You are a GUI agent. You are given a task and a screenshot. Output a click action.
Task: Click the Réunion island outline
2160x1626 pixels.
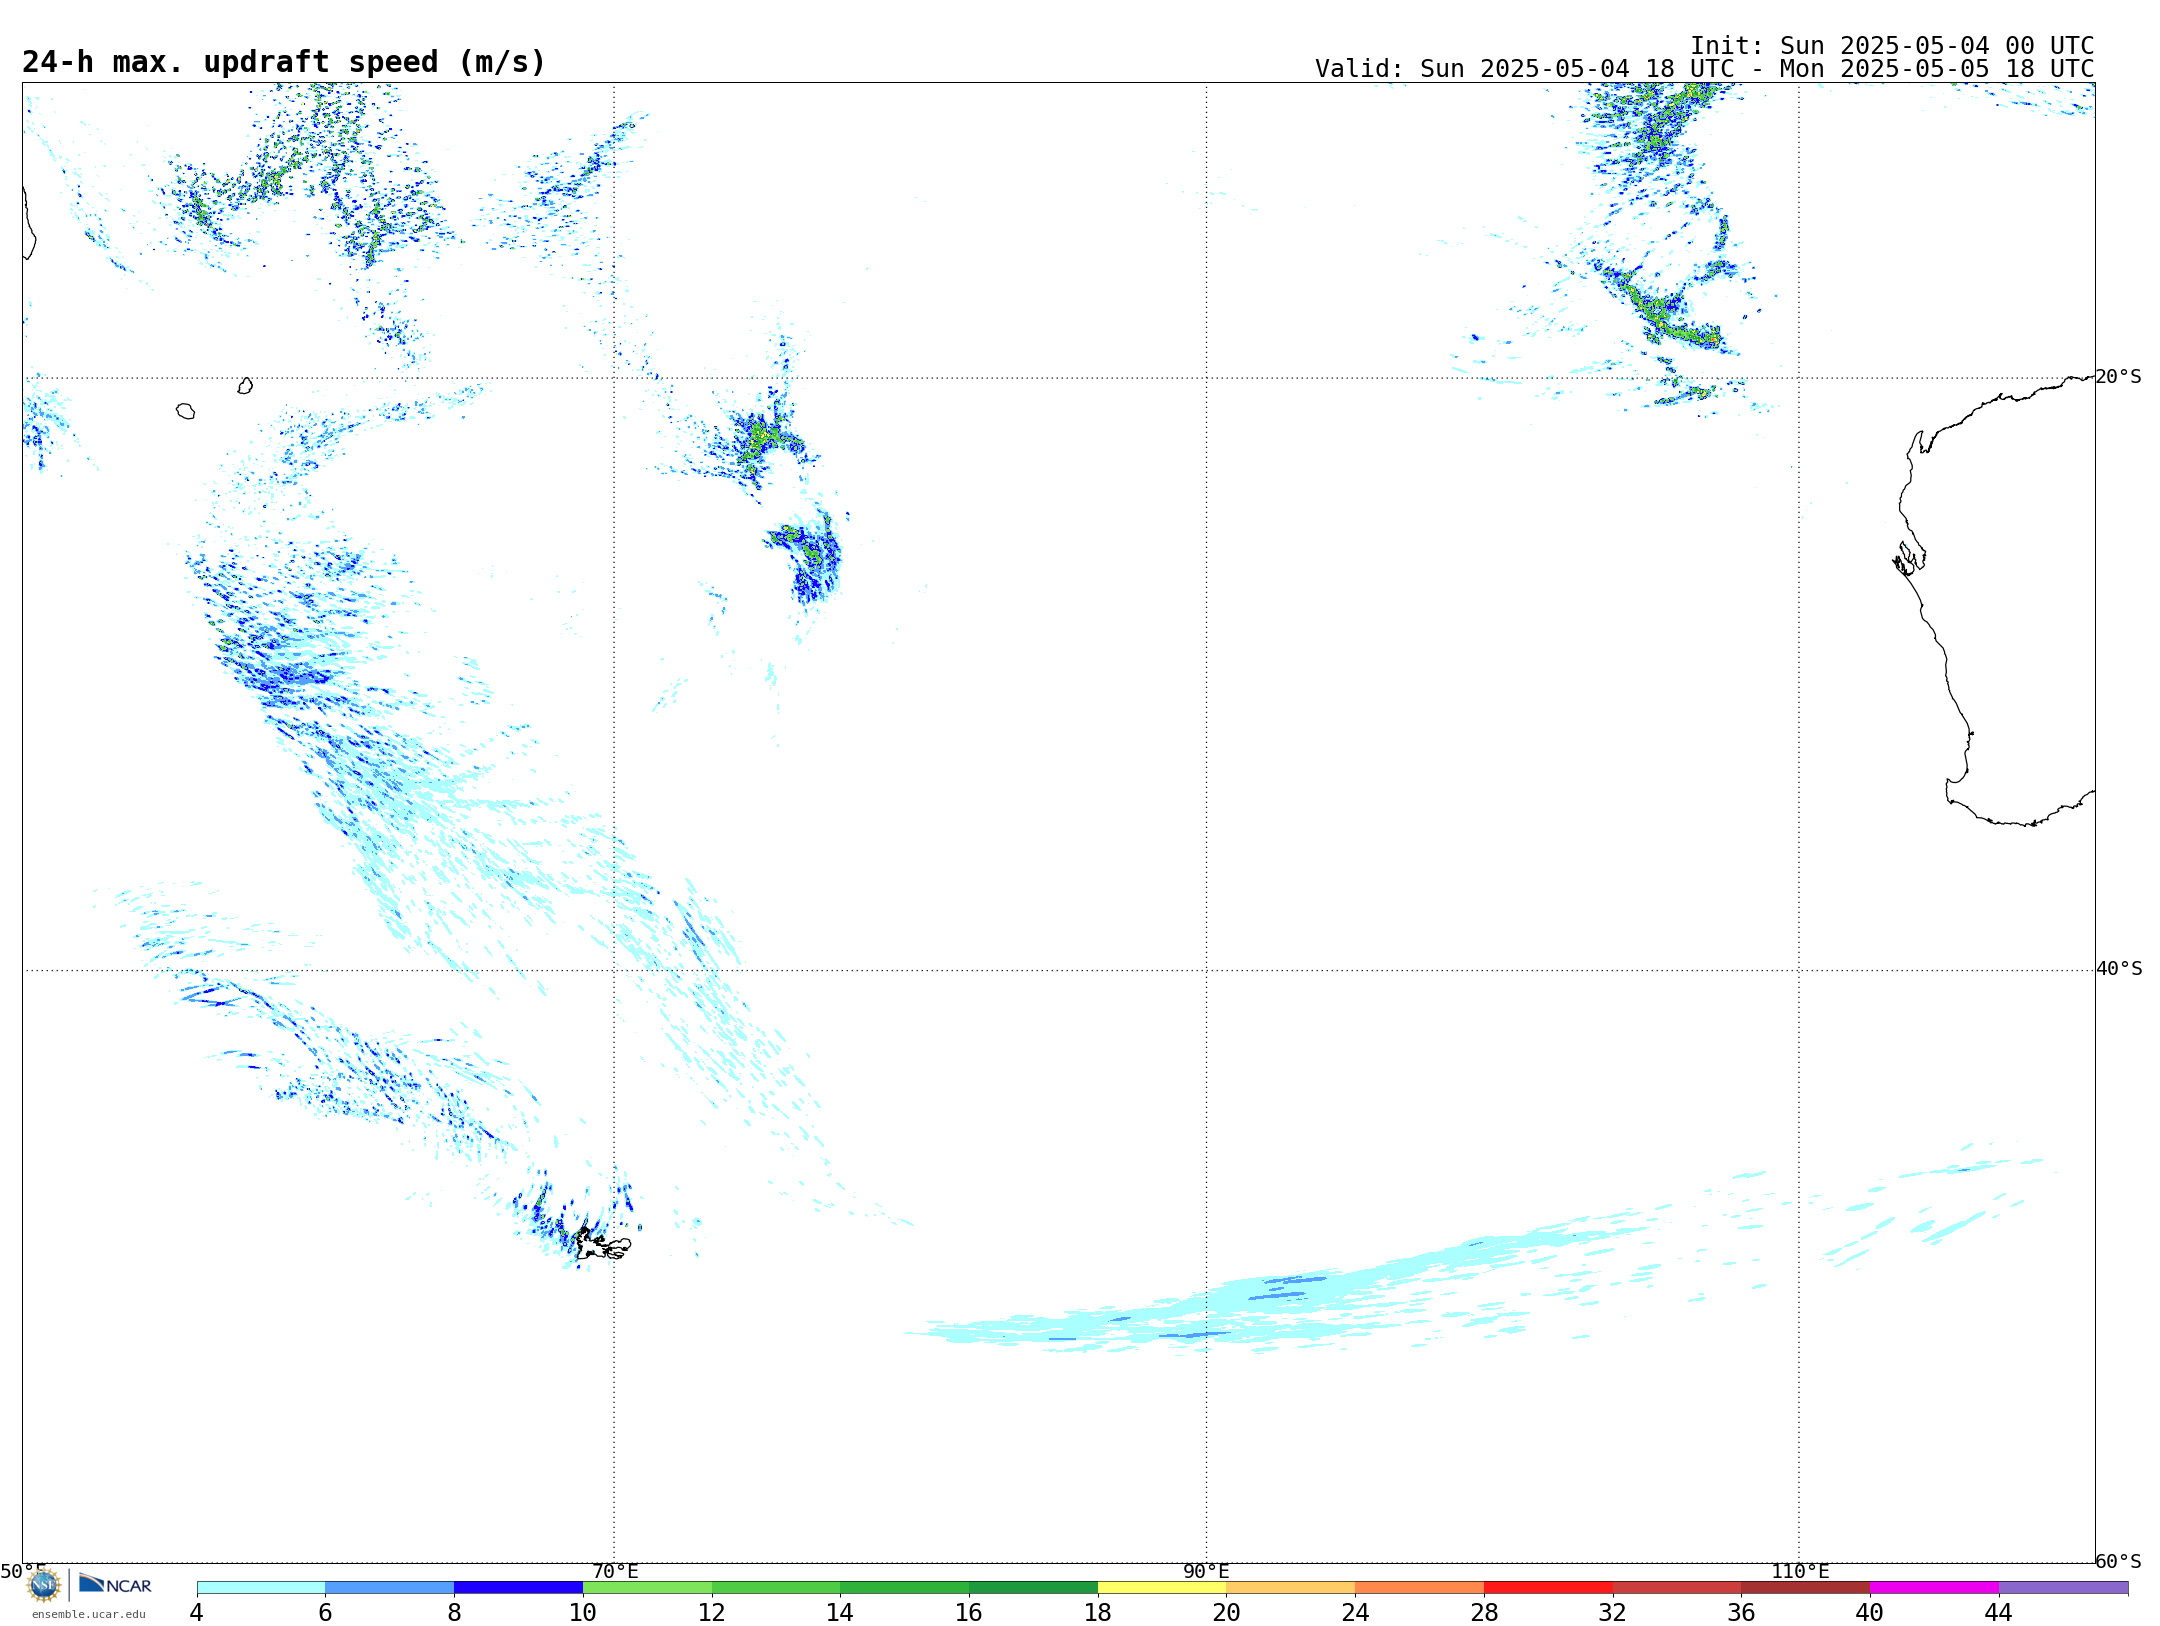tap(185, 411)
